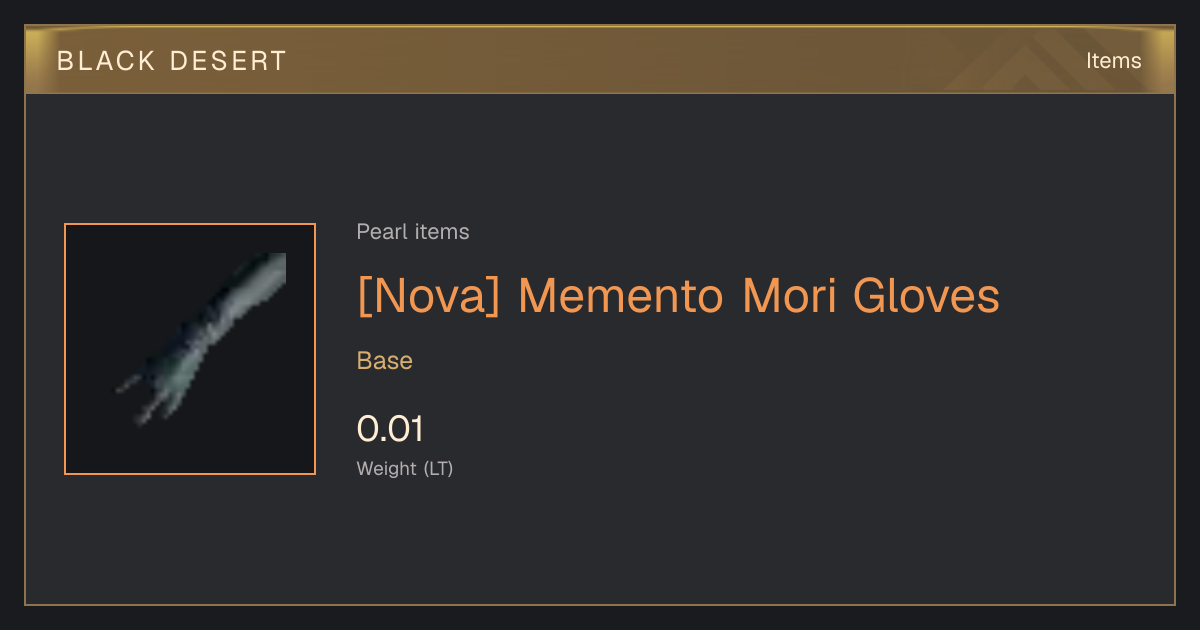Image resolution: width=1200 pixels, height=630 pixels.
Task: Click the BLACK DESERT logo text
Action: click(x=172, y=61)
